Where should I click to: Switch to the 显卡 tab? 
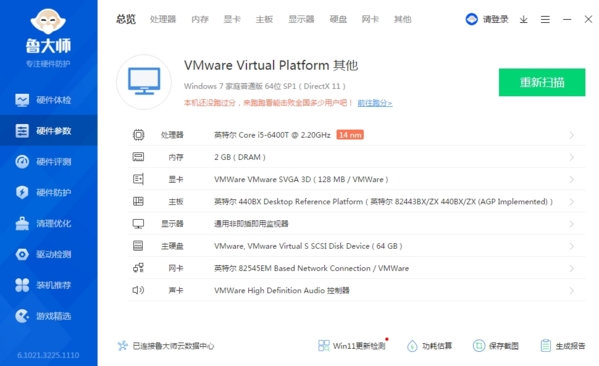(232, 19)
